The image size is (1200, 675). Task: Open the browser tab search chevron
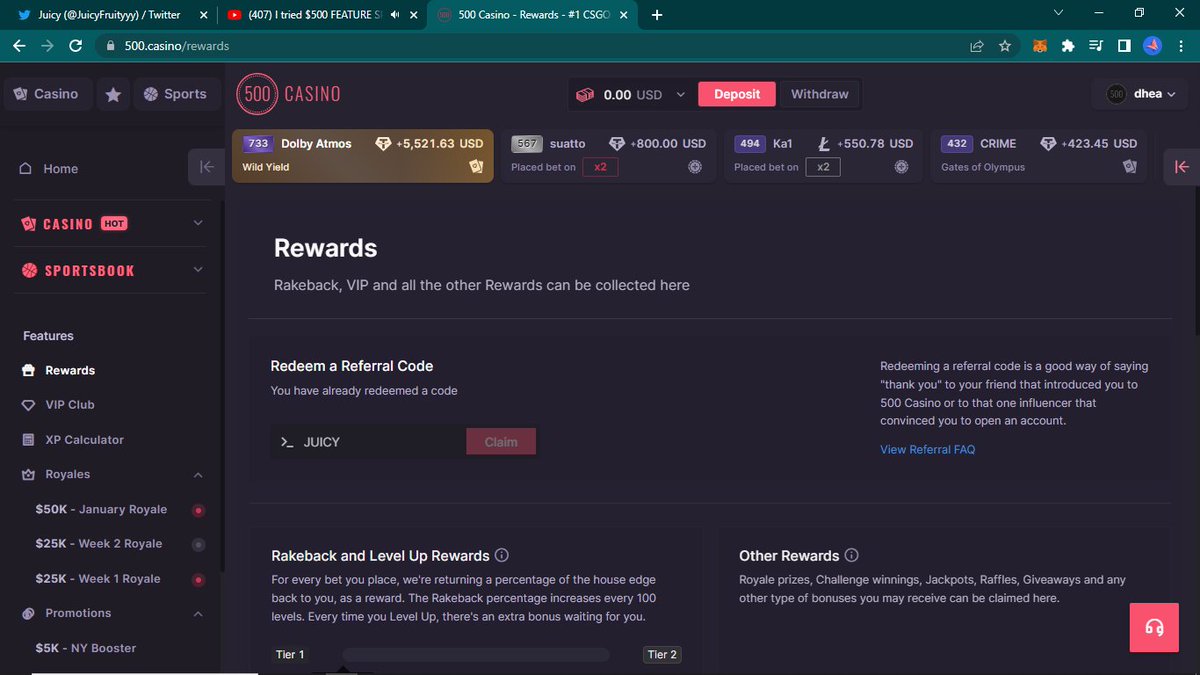tap(1060, 13)
